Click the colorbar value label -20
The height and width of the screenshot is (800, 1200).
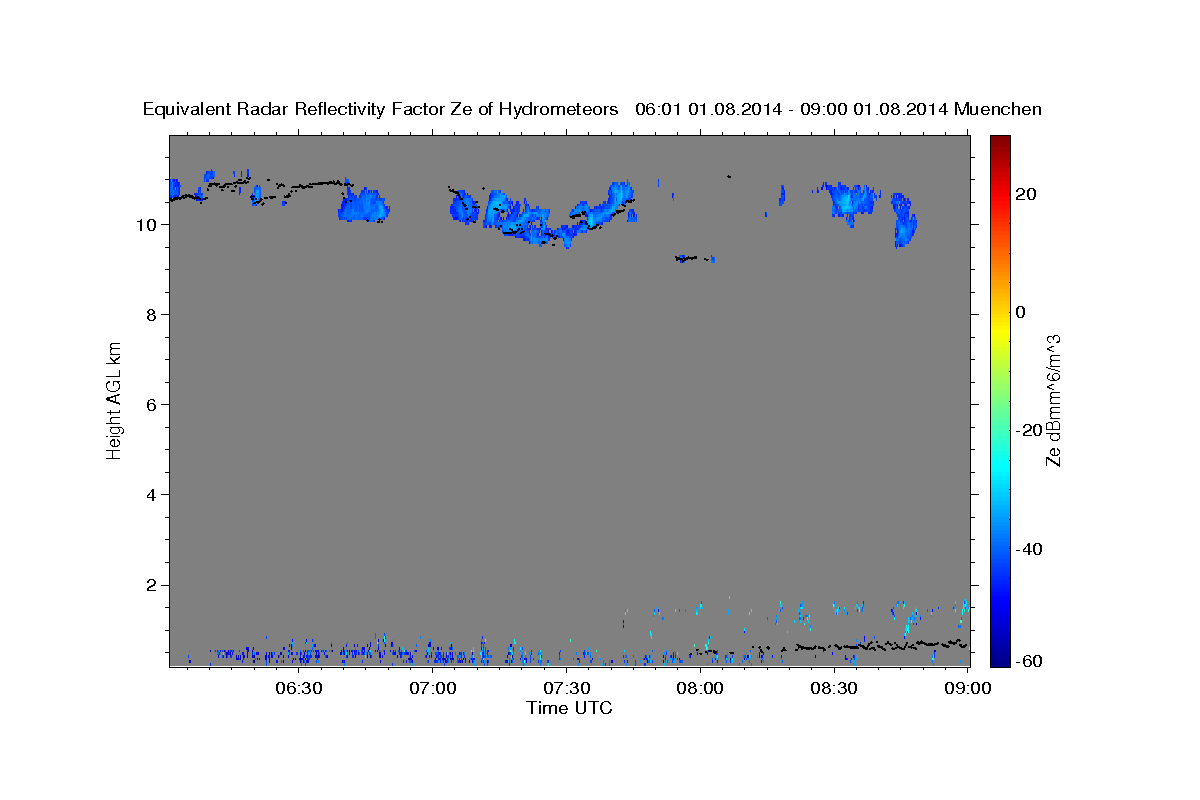[x=1029, y=430]
